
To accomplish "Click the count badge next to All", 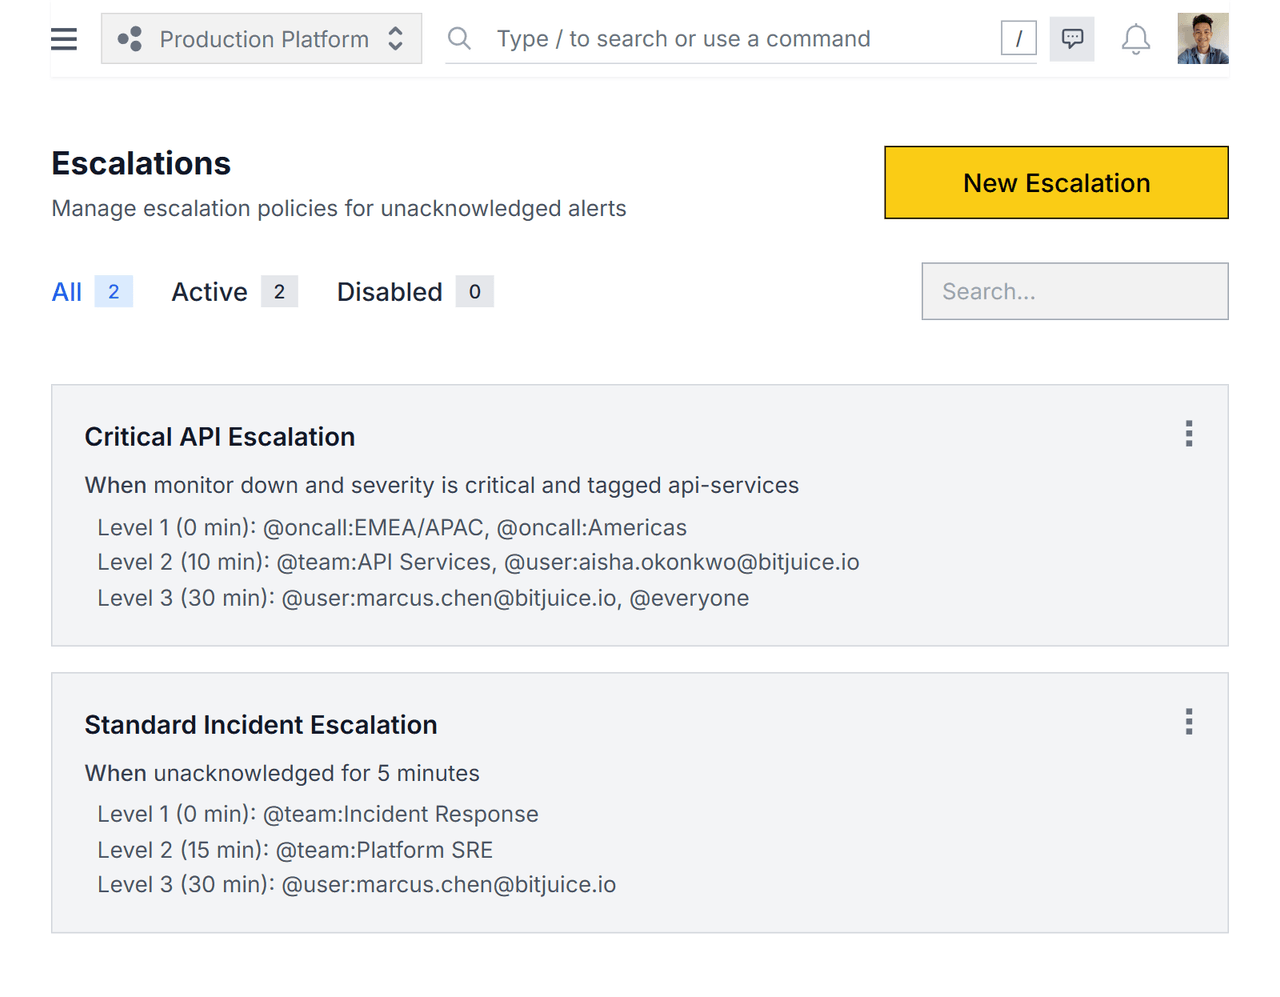I will pyautogui.click(x=110, y=291).
